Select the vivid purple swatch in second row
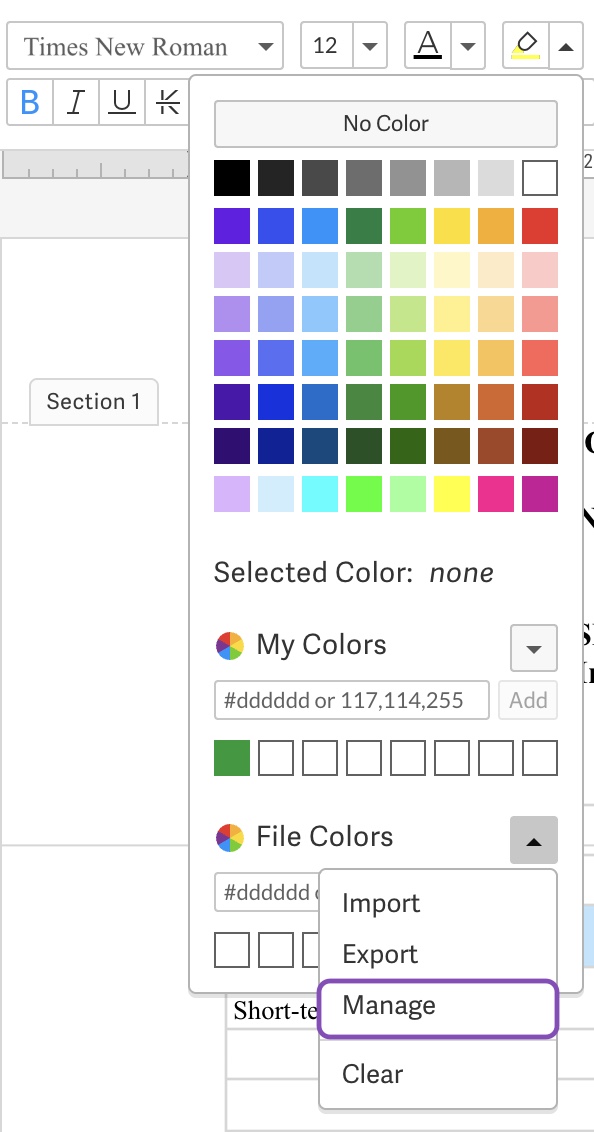Screen dimensions: 594x1132 232,226
